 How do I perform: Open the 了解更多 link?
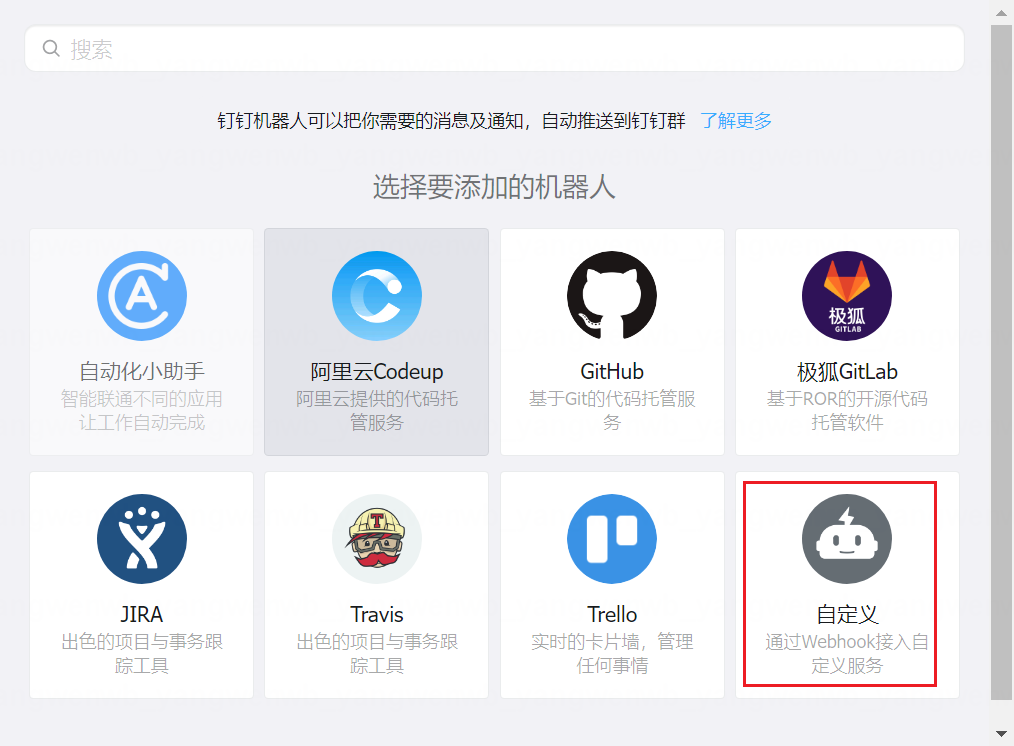tap(736, 121)
